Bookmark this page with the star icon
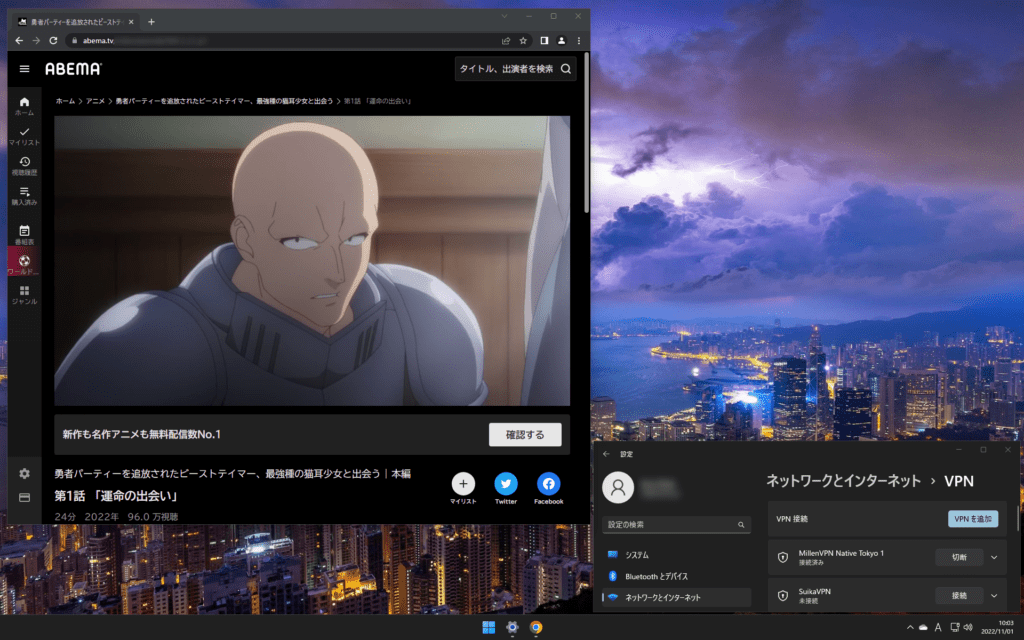The height and width of the screenshot is (640, 1024). 522,40
